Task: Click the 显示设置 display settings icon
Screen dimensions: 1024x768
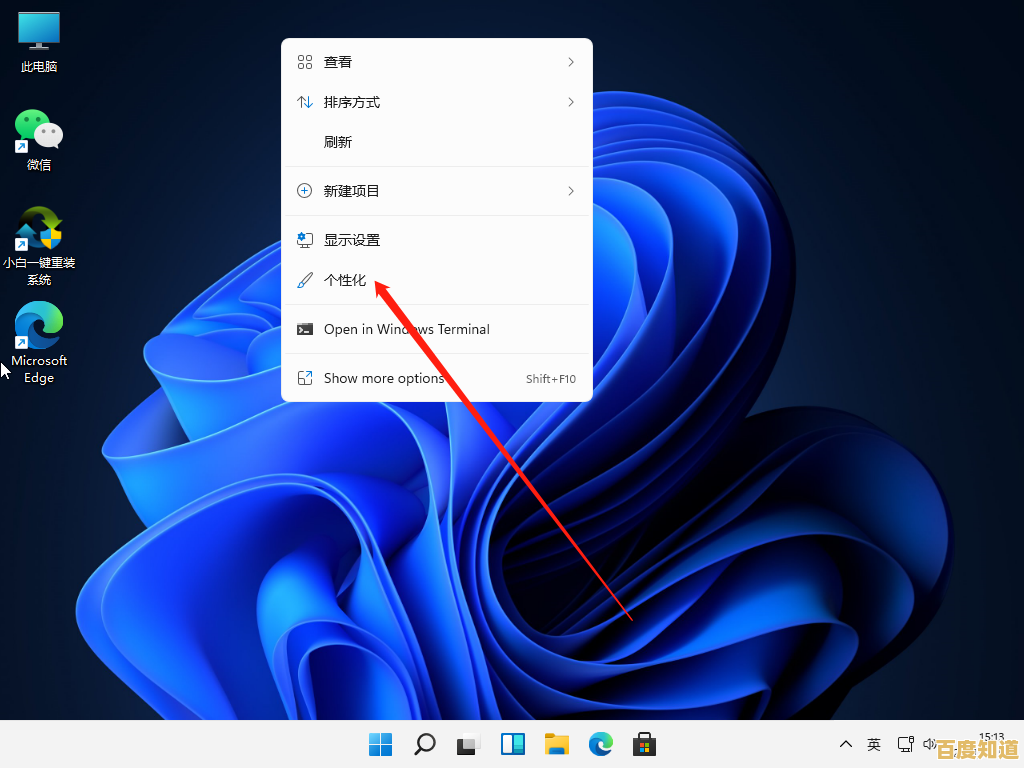Action: [304, 240]
